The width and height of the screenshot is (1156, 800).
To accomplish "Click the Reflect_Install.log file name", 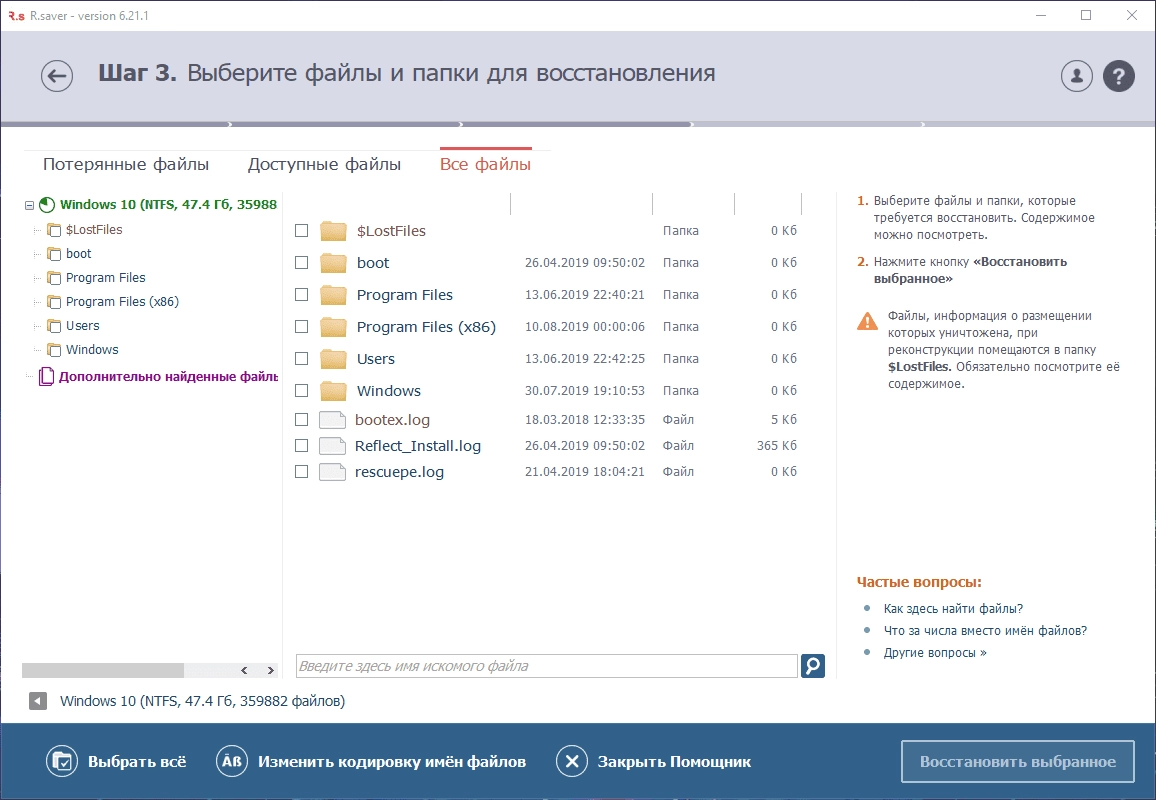I will [x=417, y=446].
